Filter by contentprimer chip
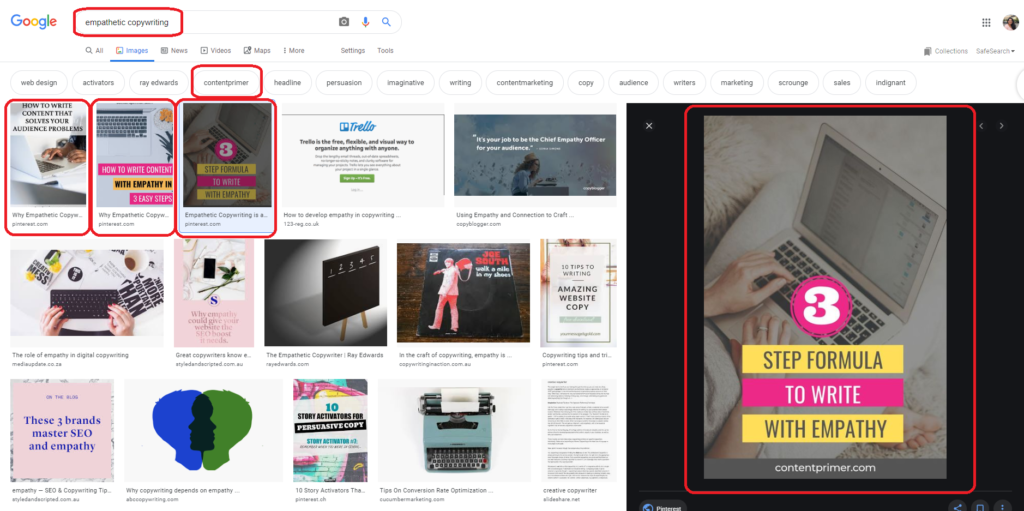Viewport: 1024px width, 511px height. click(226, 83)
